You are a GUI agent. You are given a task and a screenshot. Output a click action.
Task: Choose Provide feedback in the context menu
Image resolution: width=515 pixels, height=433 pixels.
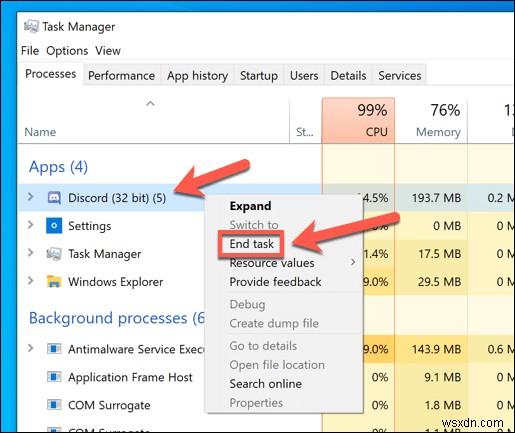tap(275, 282)
